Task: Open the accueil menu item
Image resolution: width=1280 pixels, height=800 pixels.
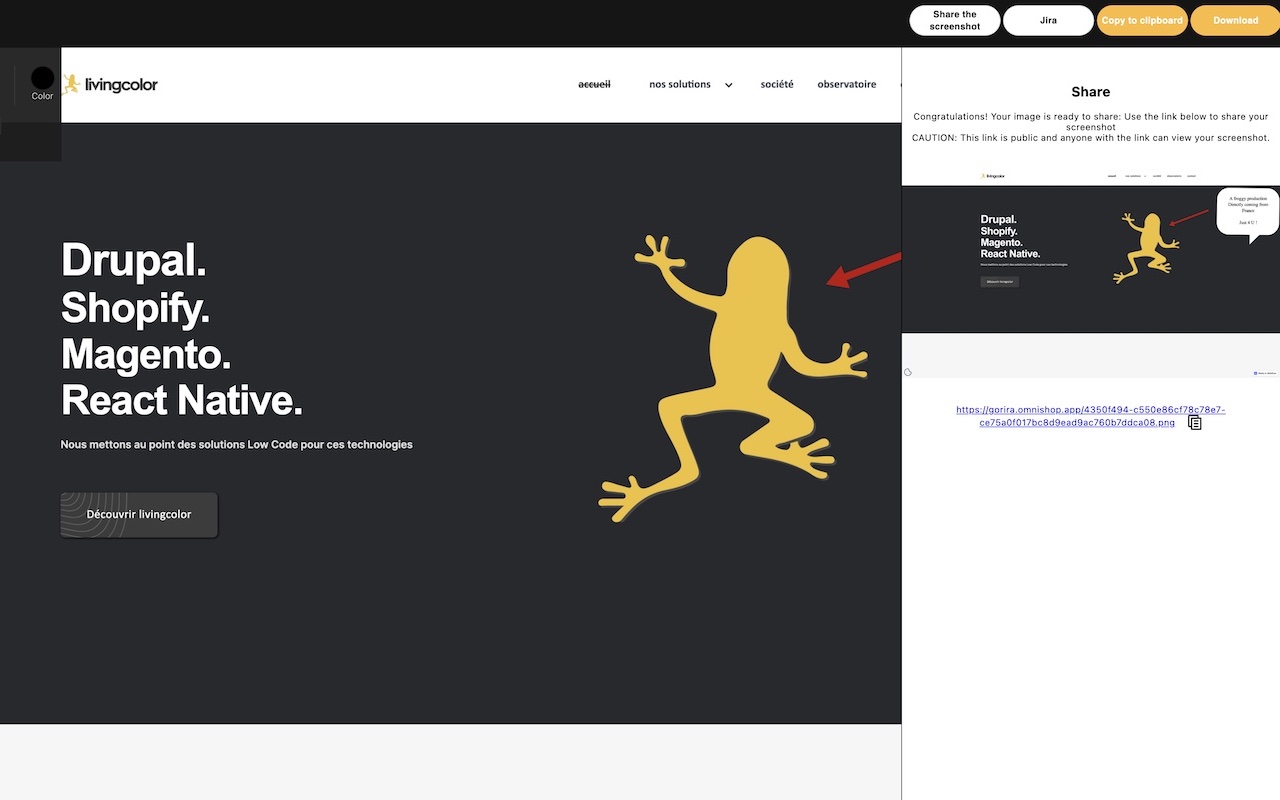Action: 594,84
